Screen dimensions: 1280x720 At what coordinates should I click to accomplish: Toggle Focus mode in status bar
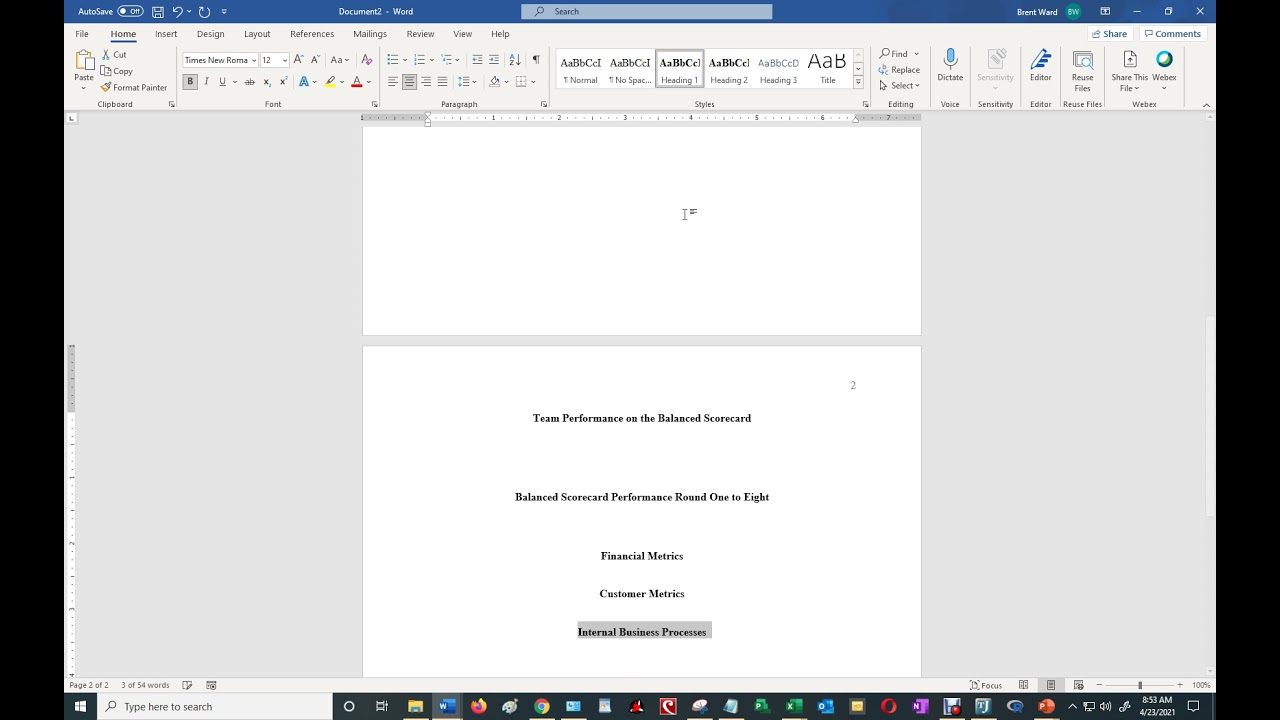pyautogui.click(x=986, y=685)
